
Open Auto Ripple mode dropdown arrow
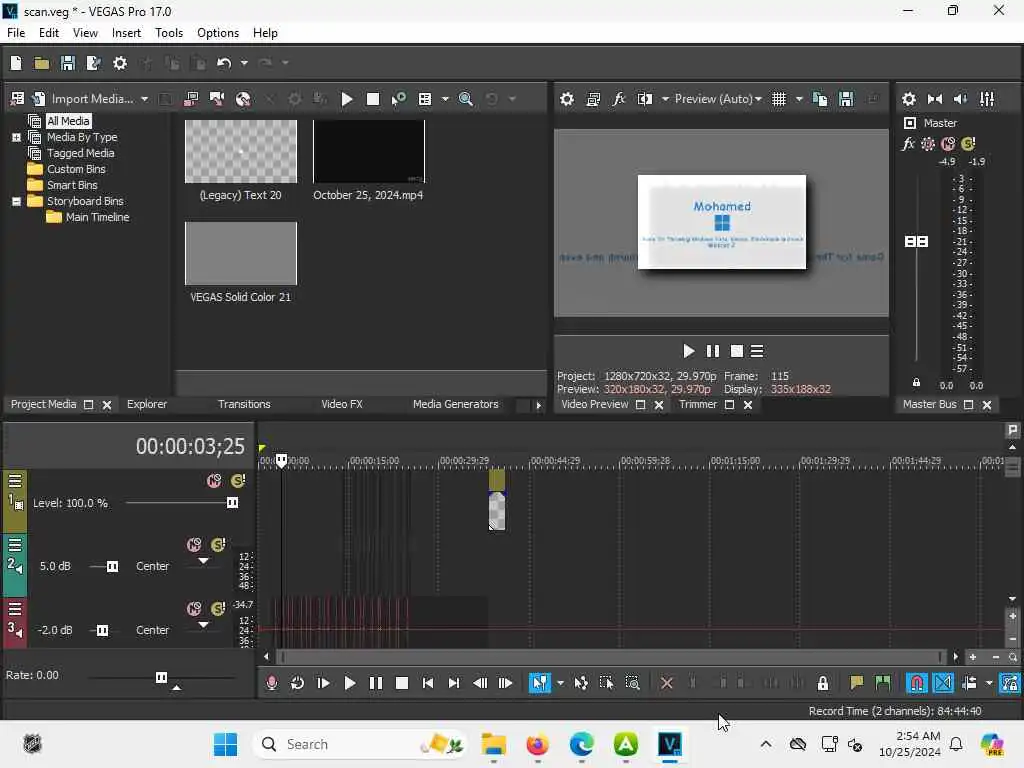tap(989, 684)
